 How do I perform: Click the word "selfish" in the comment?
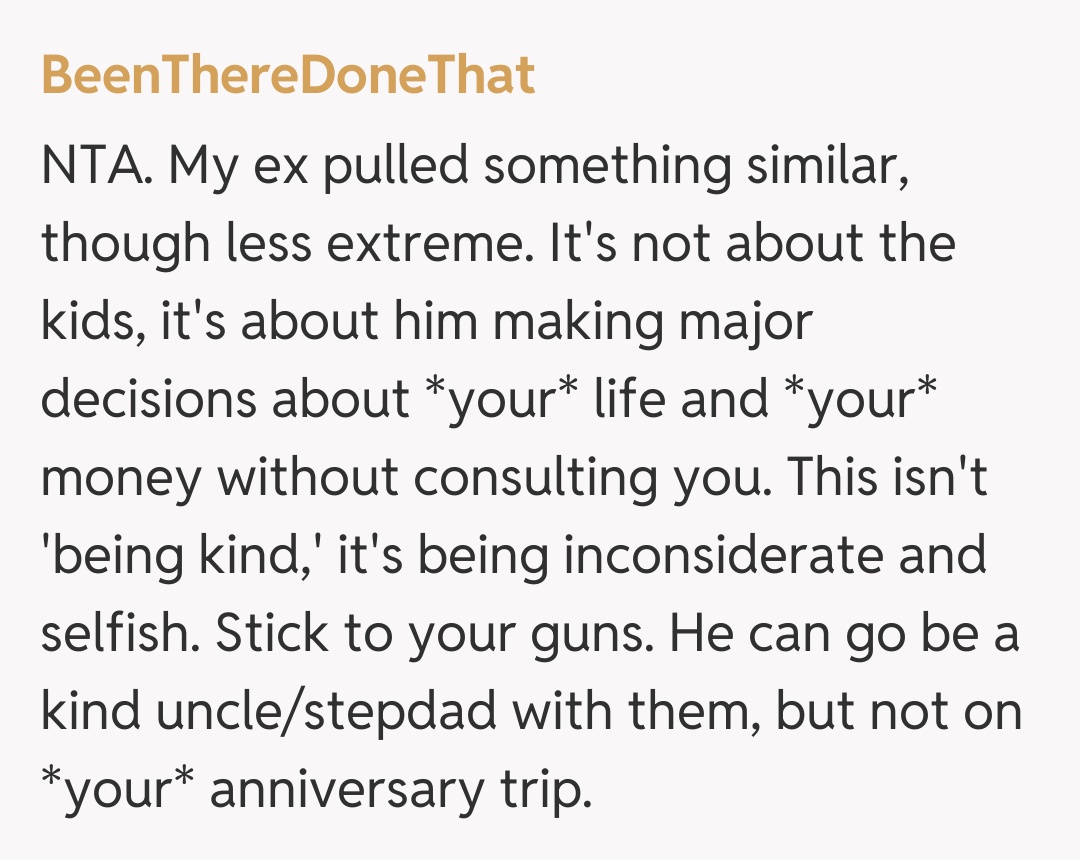118,634
